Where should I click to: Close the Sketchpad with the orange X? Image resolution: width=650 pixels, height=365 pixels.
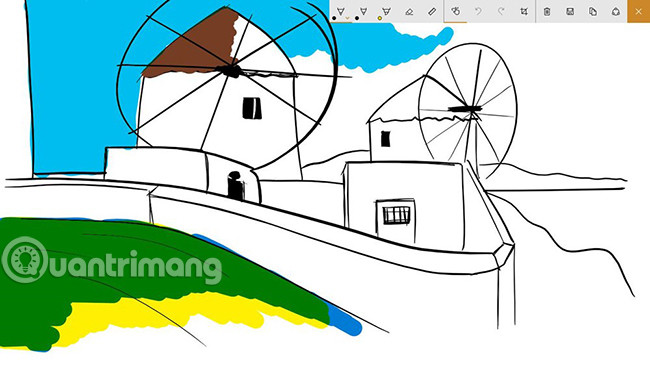pyautogui.click(x=638, y=11)
